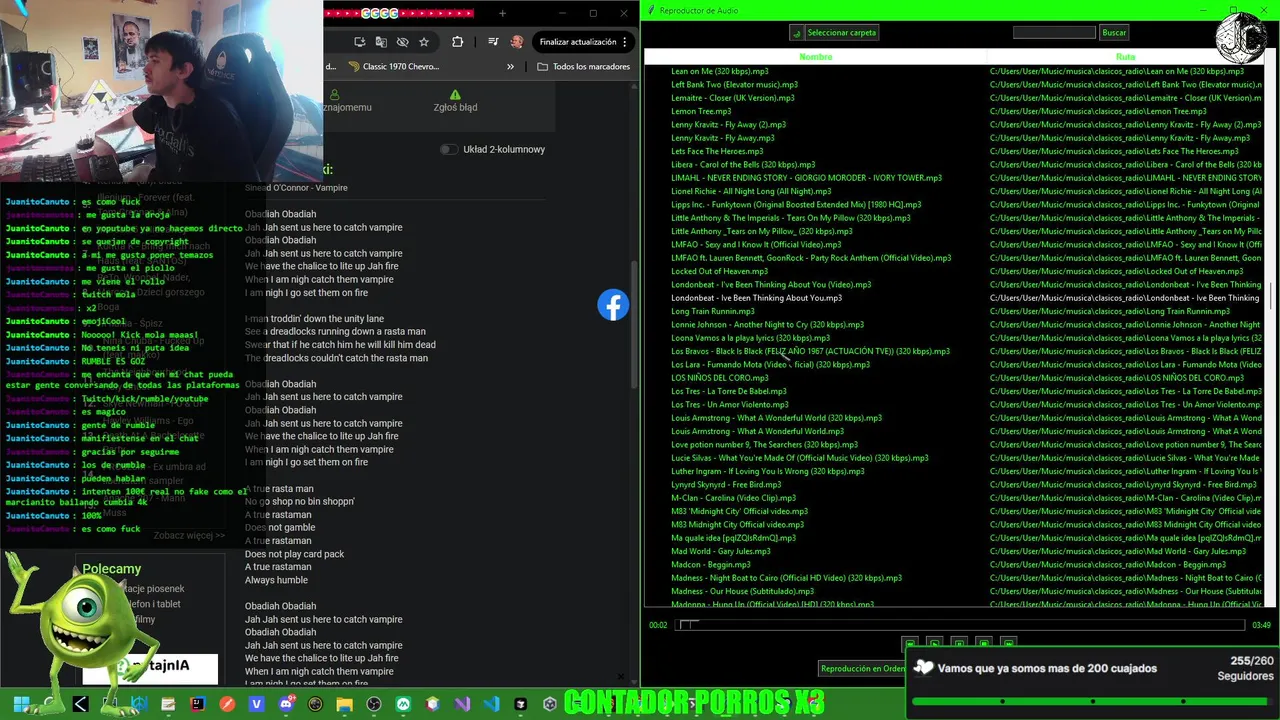Viewport: 1280px width, 720px height.
Task: Open the Reproducción en Orden dropdown
Action: coord(862,668)
